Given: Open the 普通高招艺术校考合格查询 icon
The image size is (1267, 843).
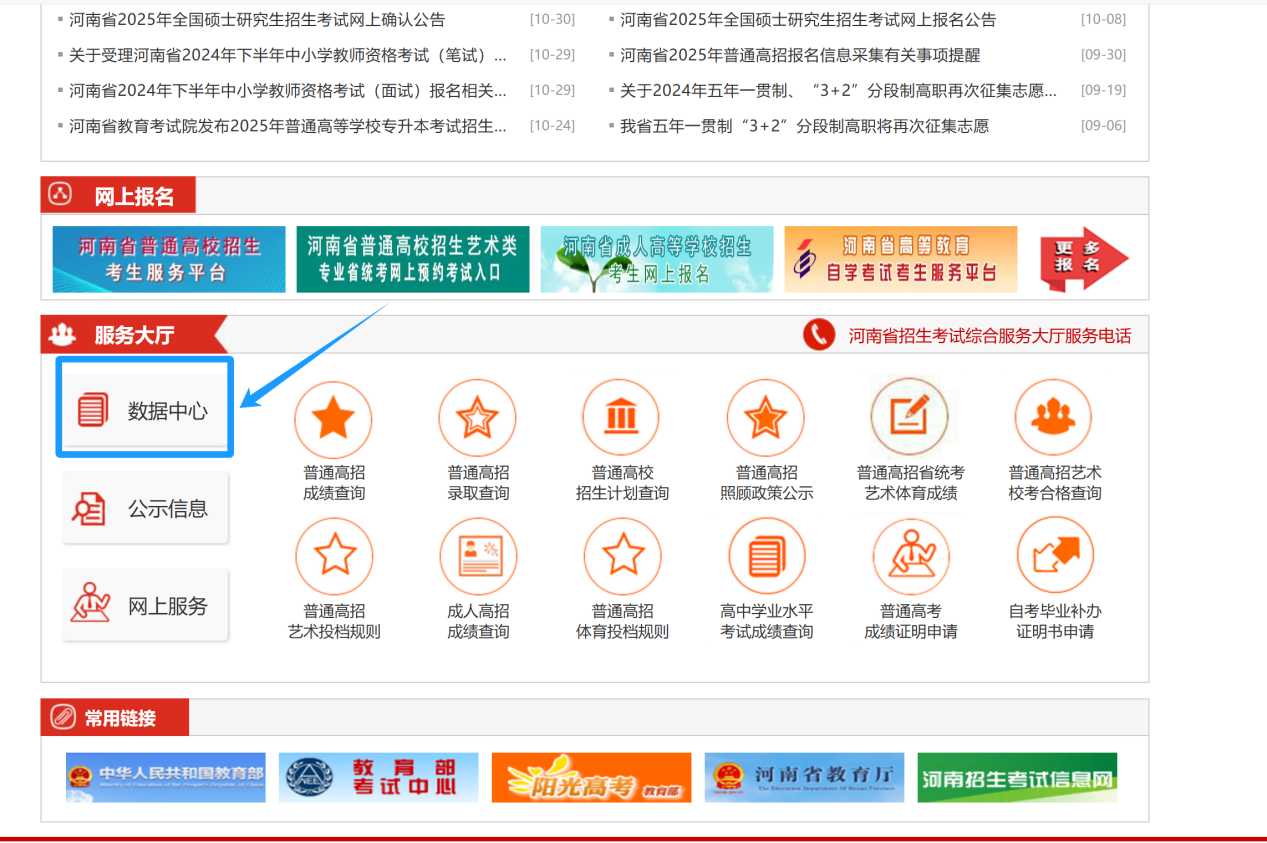Looking at the screenshot, I should 1053,417.
